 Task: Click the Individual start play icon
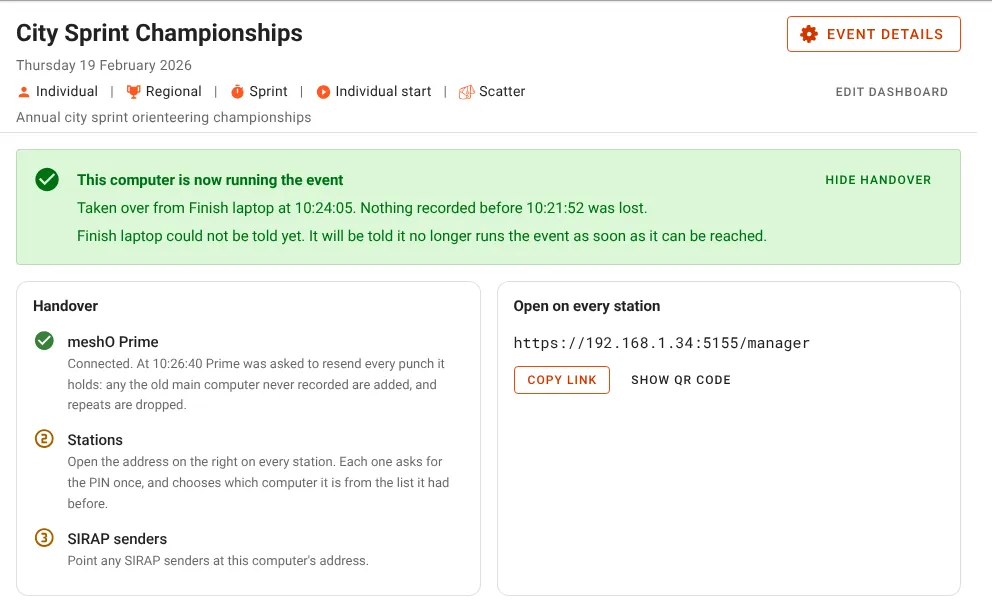pyautogui.click(x=323, y=92)
